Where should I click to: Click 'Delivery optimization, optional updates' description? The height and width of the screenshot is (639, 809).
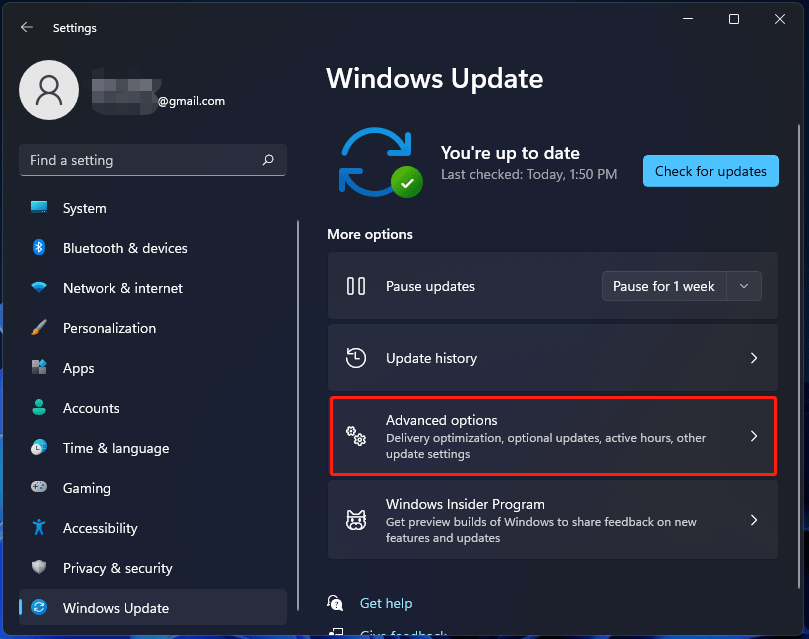[546, 446]
